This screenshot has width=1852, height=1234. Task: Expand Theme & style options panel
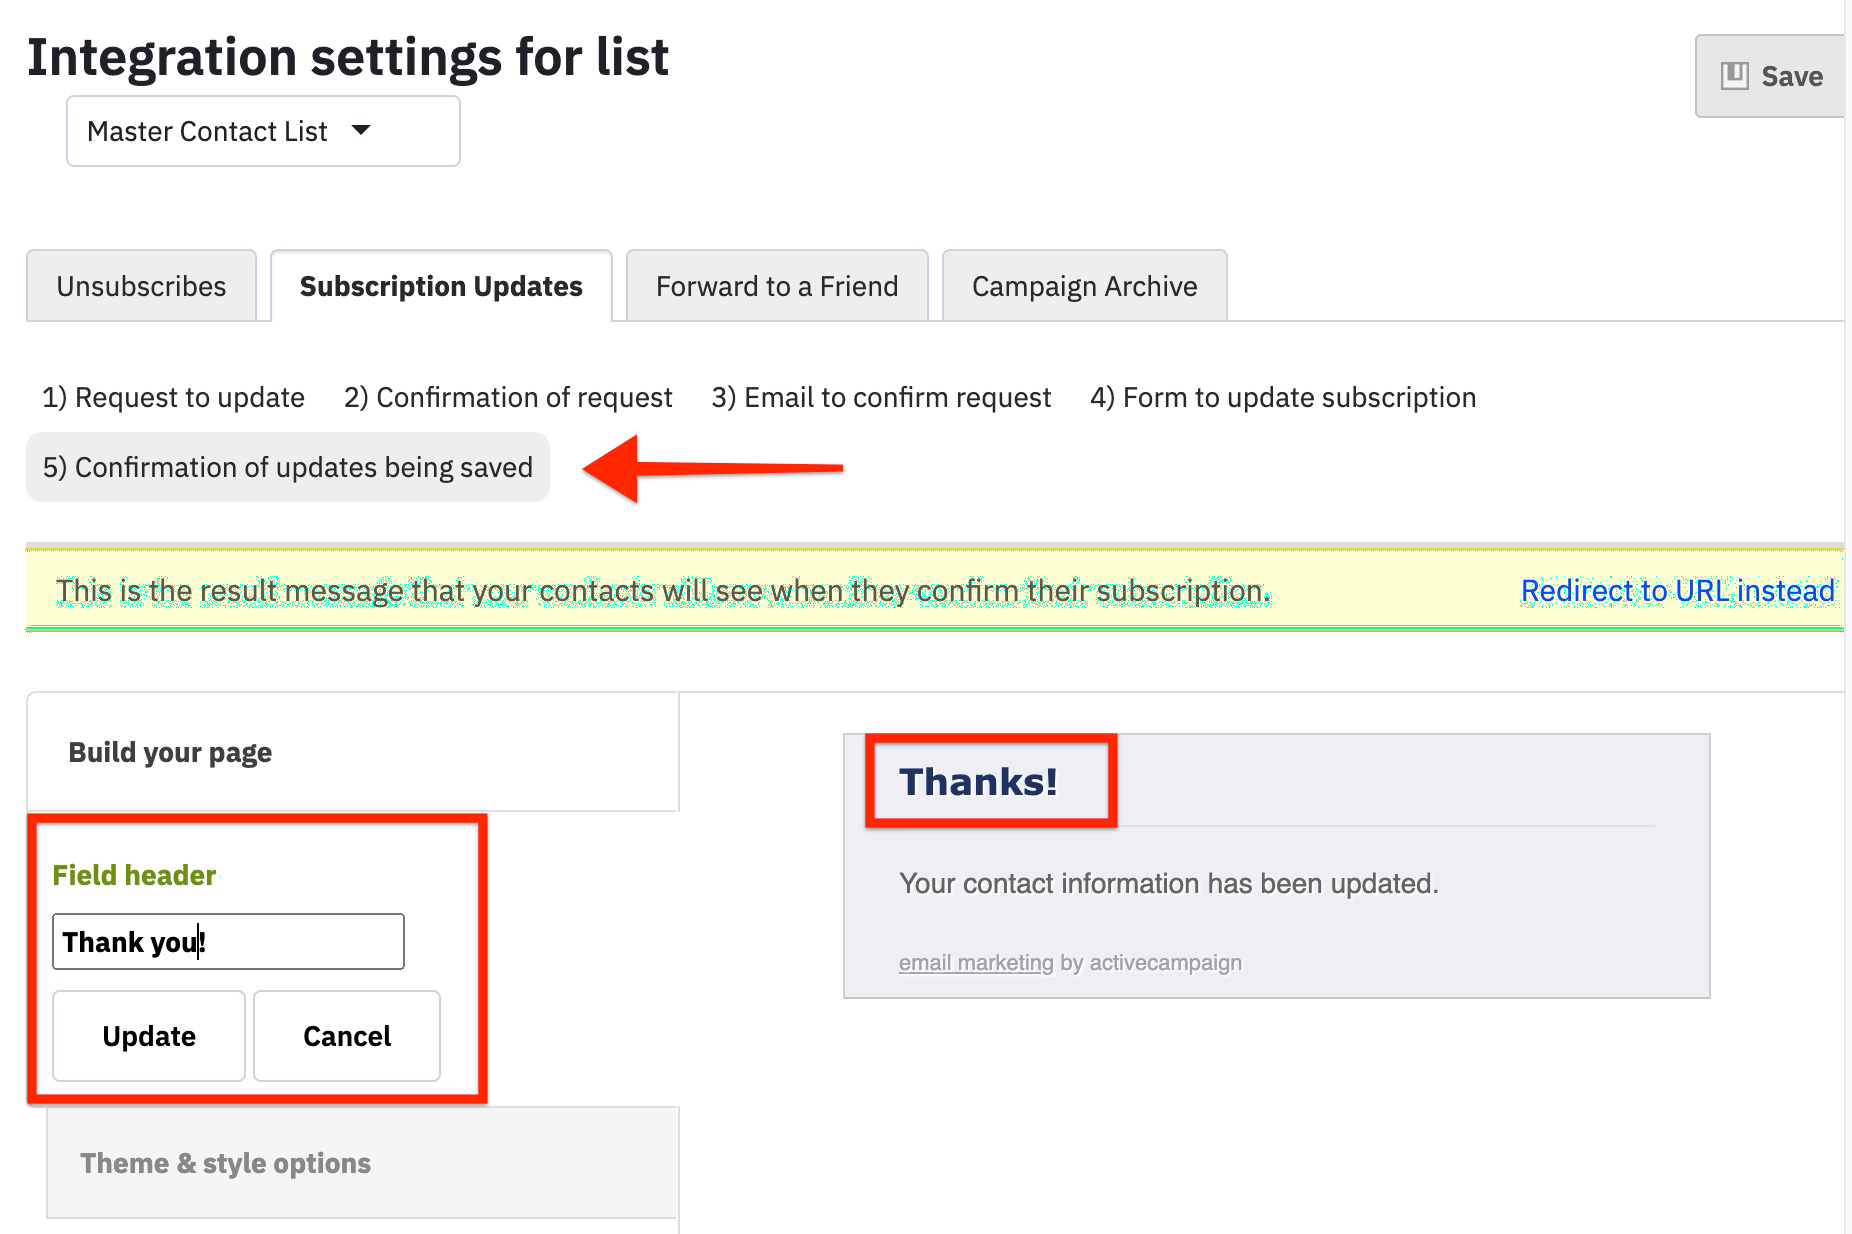(226, 1164)
